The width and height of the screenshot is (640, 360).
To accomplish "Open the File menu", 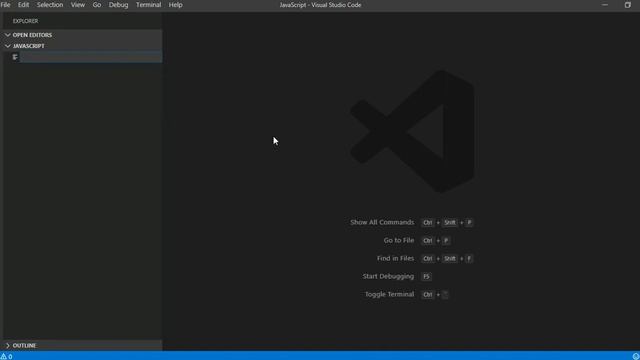I will pos(6,5).
